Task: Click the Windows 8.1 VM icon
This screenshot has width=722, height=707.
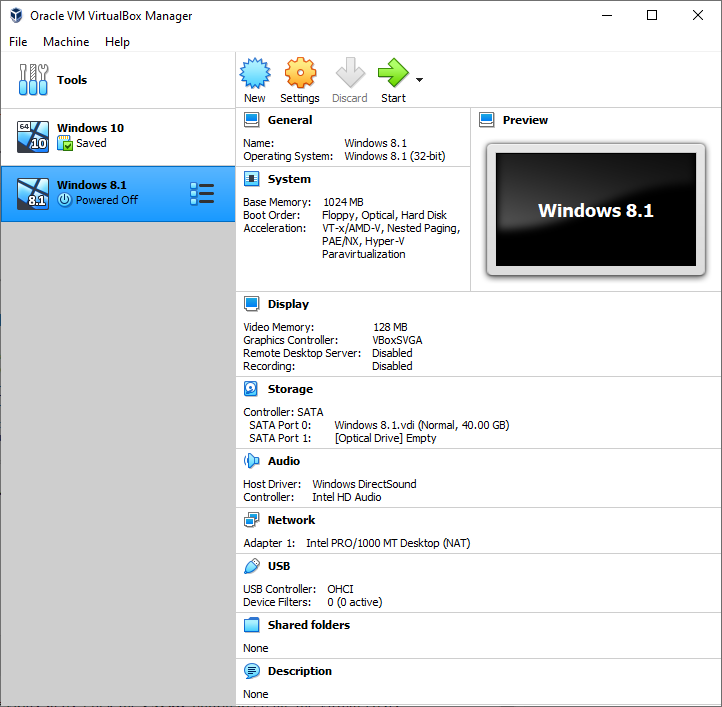Action: (x=33, y=194)
